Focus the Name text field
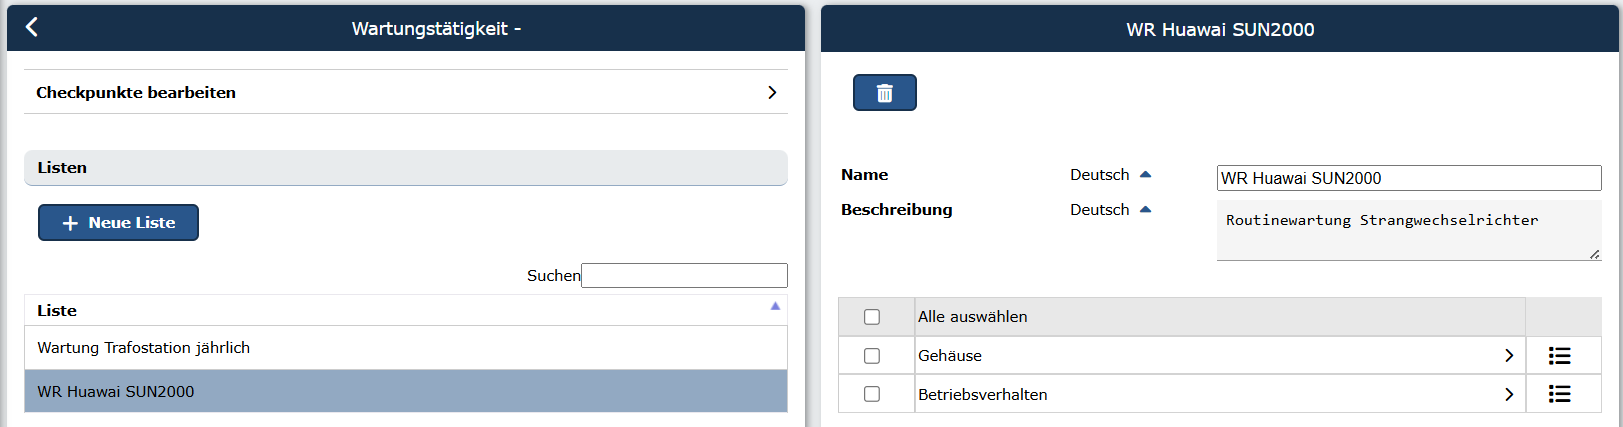 (x=1409, y=178)
